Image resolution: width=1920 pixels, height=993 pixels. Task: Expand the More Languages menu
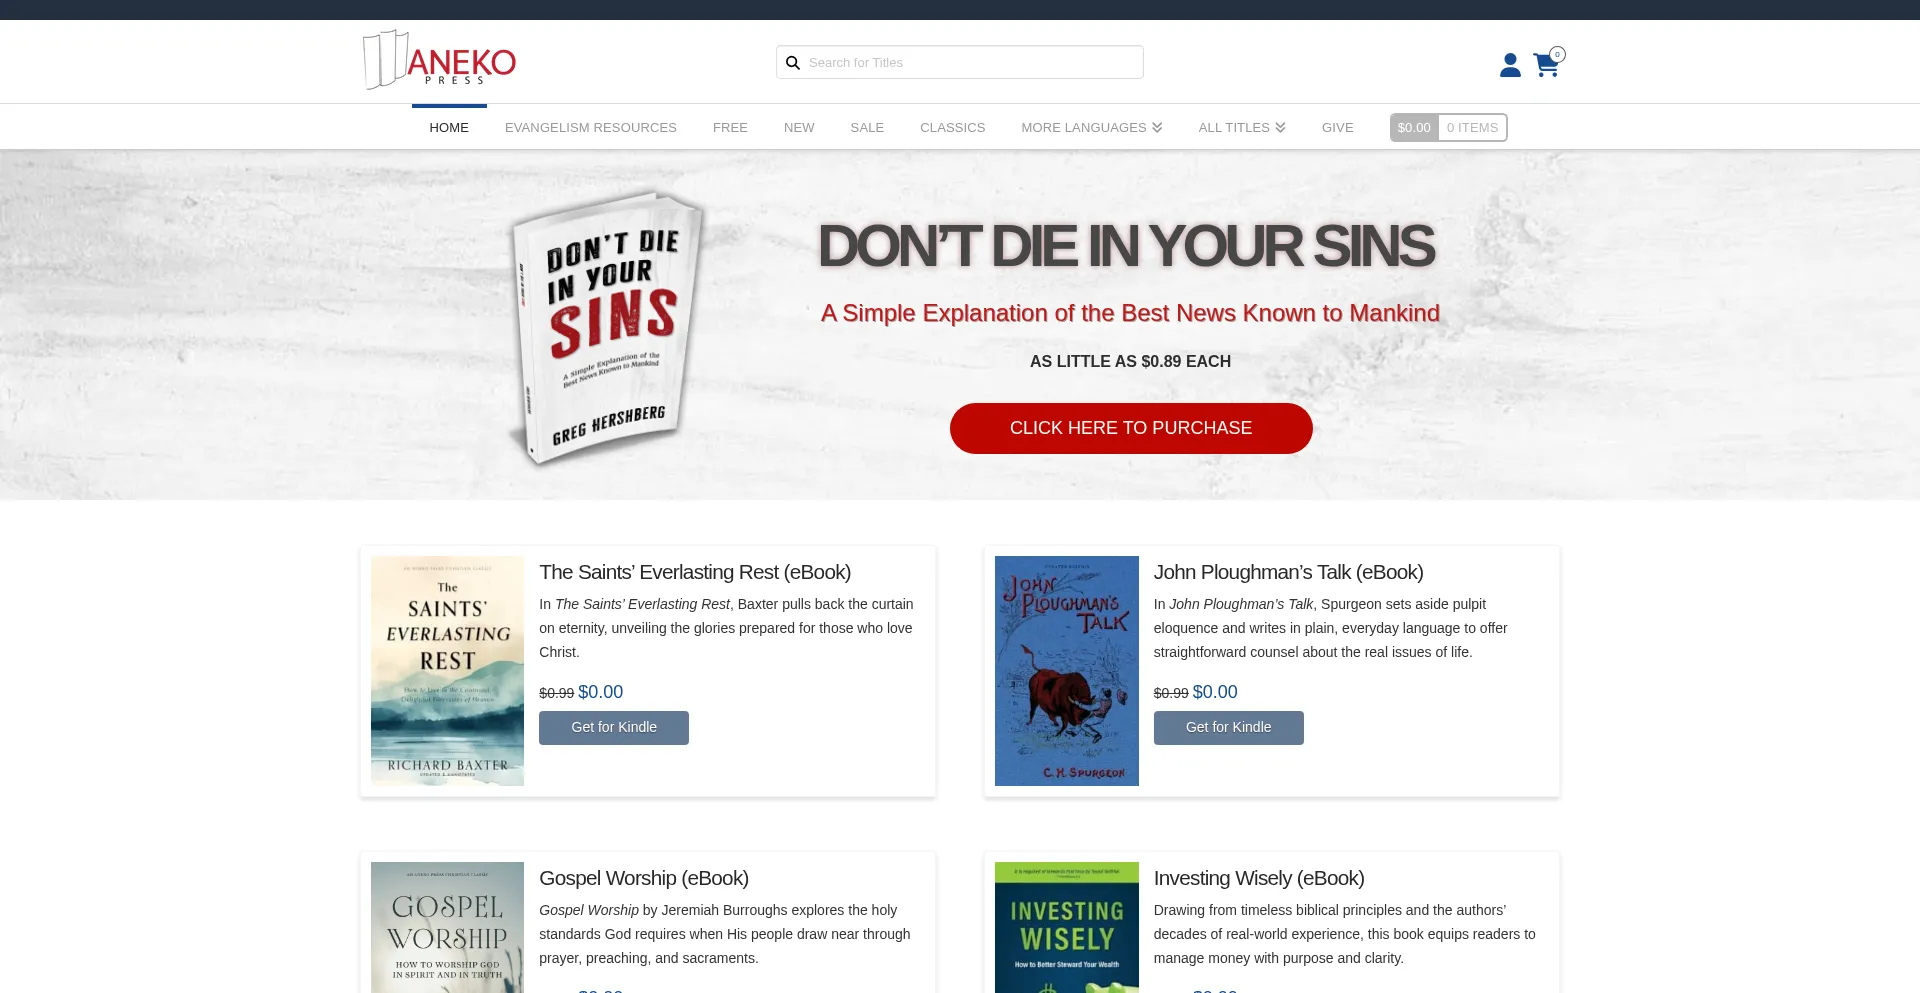[x=1091, y=128]
